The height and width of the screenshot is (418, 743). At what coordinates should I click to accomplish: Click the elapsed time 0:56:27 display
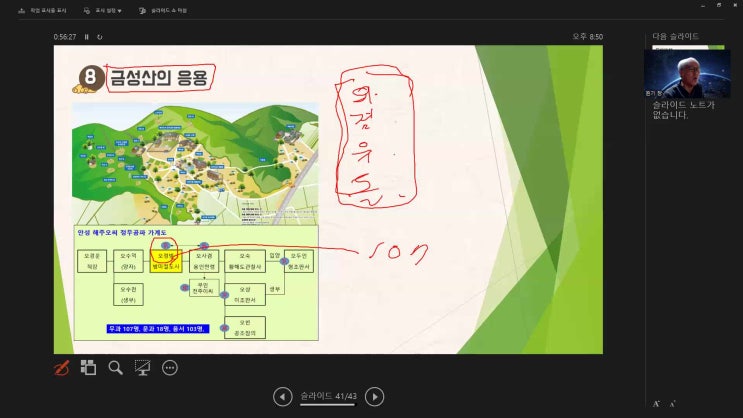click(65, 37)
